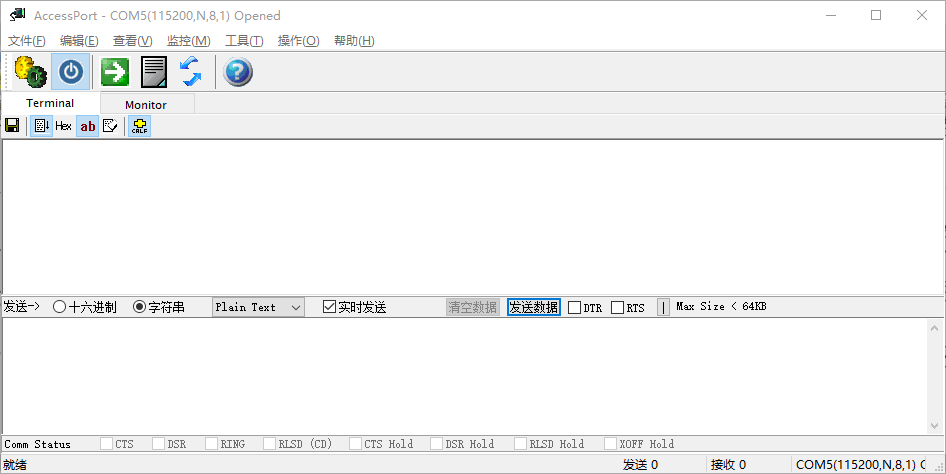The height and width of the screenshot is (474, 946).
Task: Uncheck the 实时发送 checkbox
Action: (329, 307)
